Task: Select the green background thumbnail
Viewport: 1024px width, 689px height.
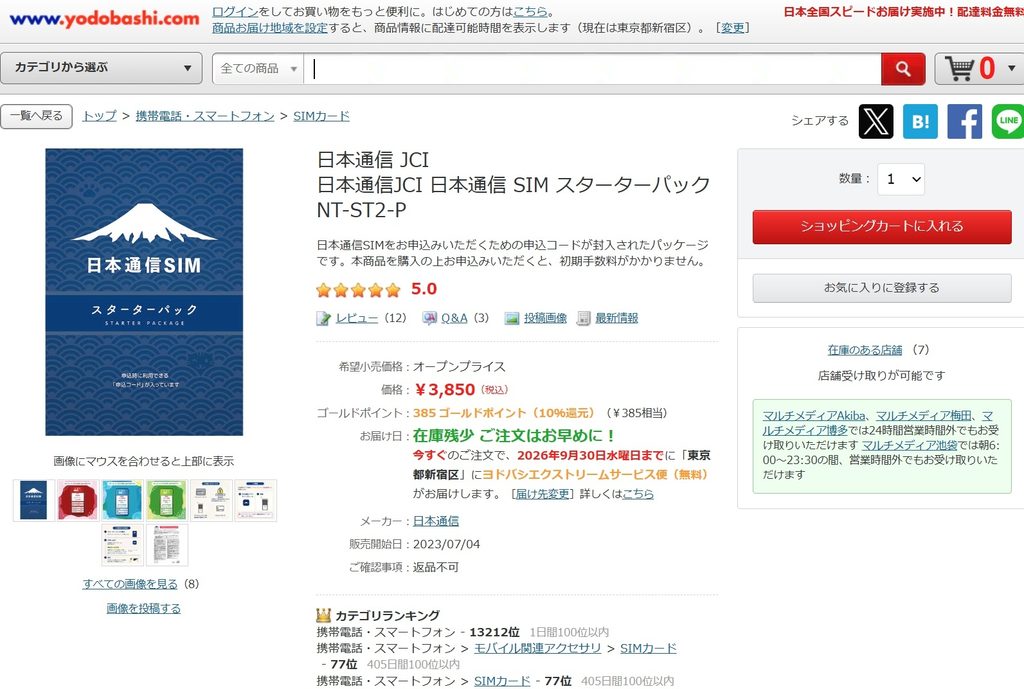Action: [167, 500]
